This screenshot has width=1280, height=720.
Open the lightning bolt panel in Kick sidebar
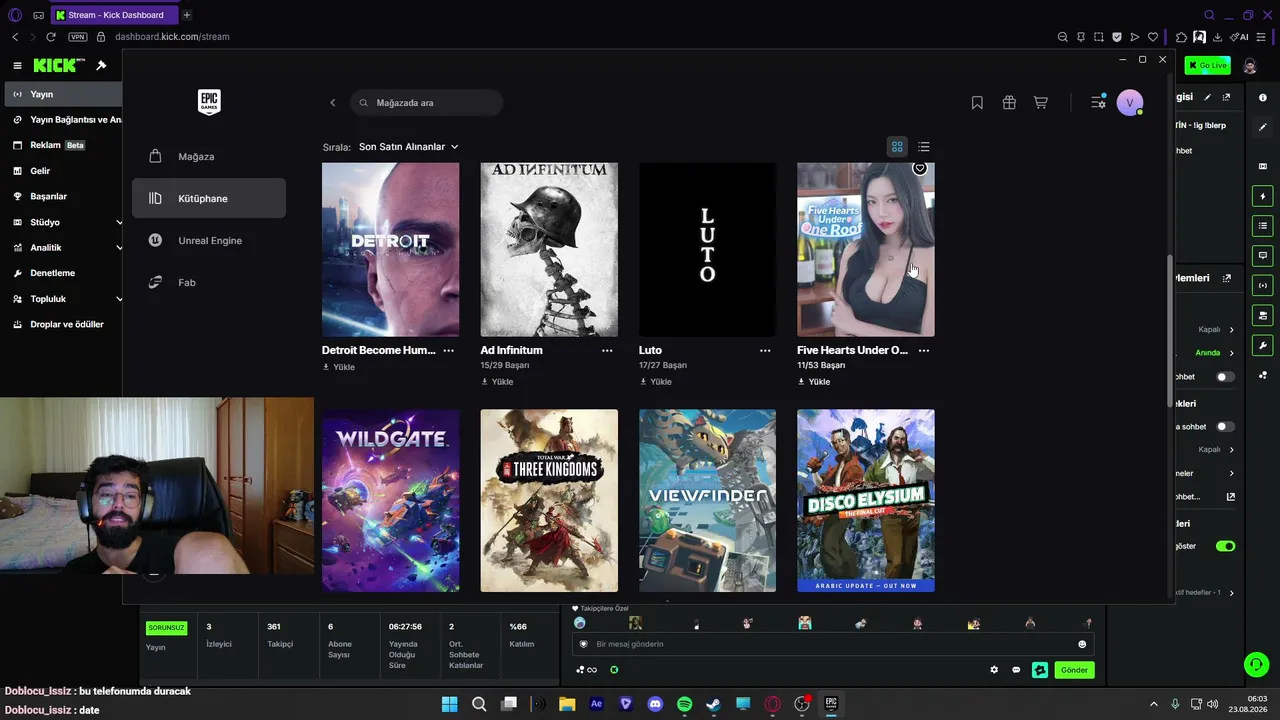(x=1263, y=196)
